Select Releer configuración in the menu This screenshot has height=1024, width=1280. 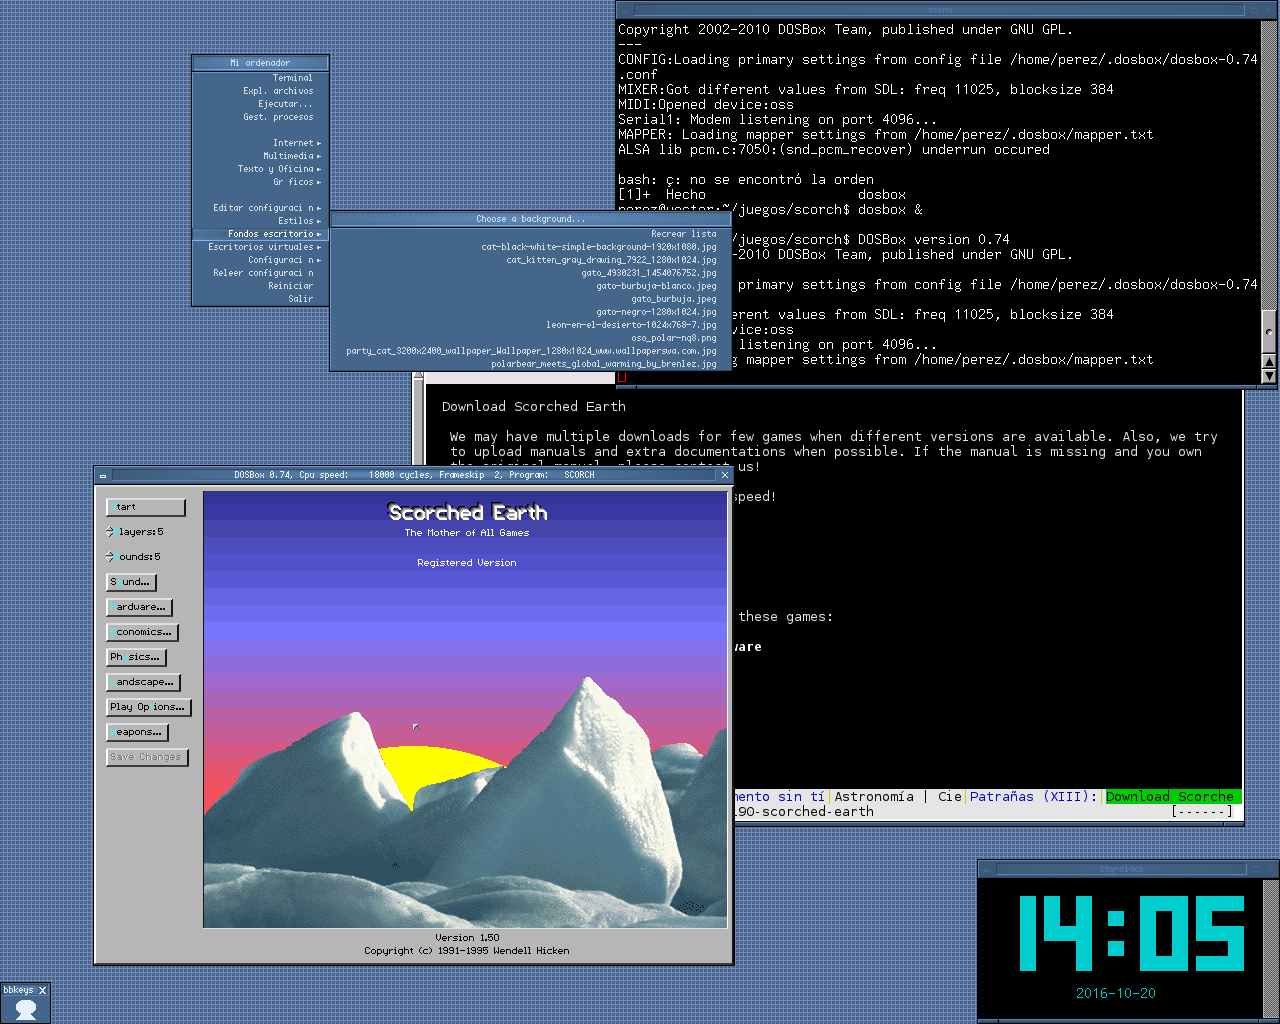pos(260,273)
